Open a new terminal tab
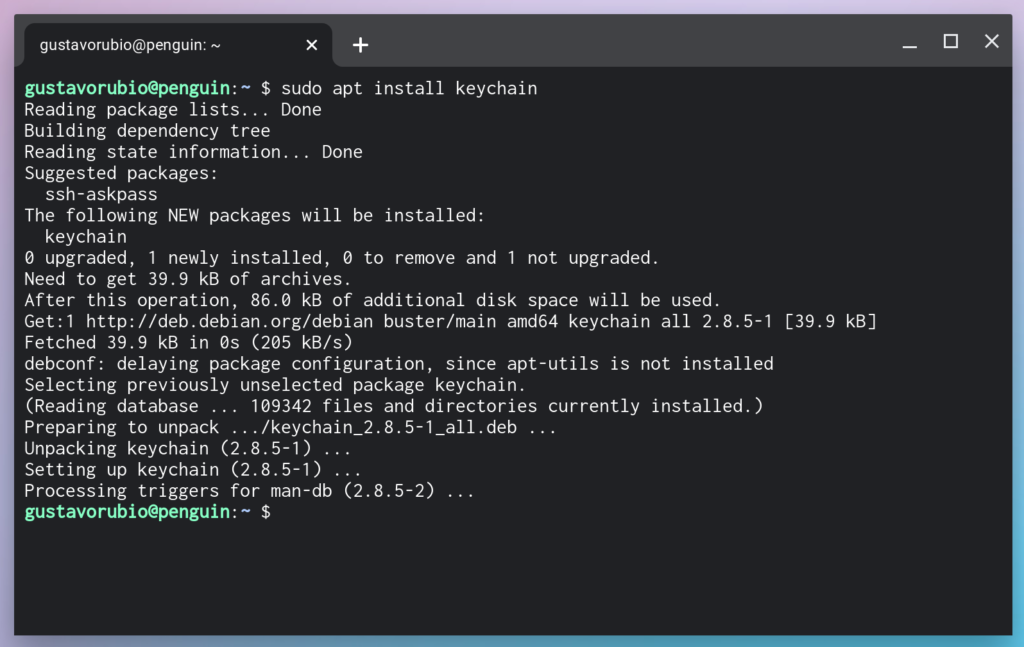The width and height of the screenshot is (1024, 647). click(x=360, y=45)
